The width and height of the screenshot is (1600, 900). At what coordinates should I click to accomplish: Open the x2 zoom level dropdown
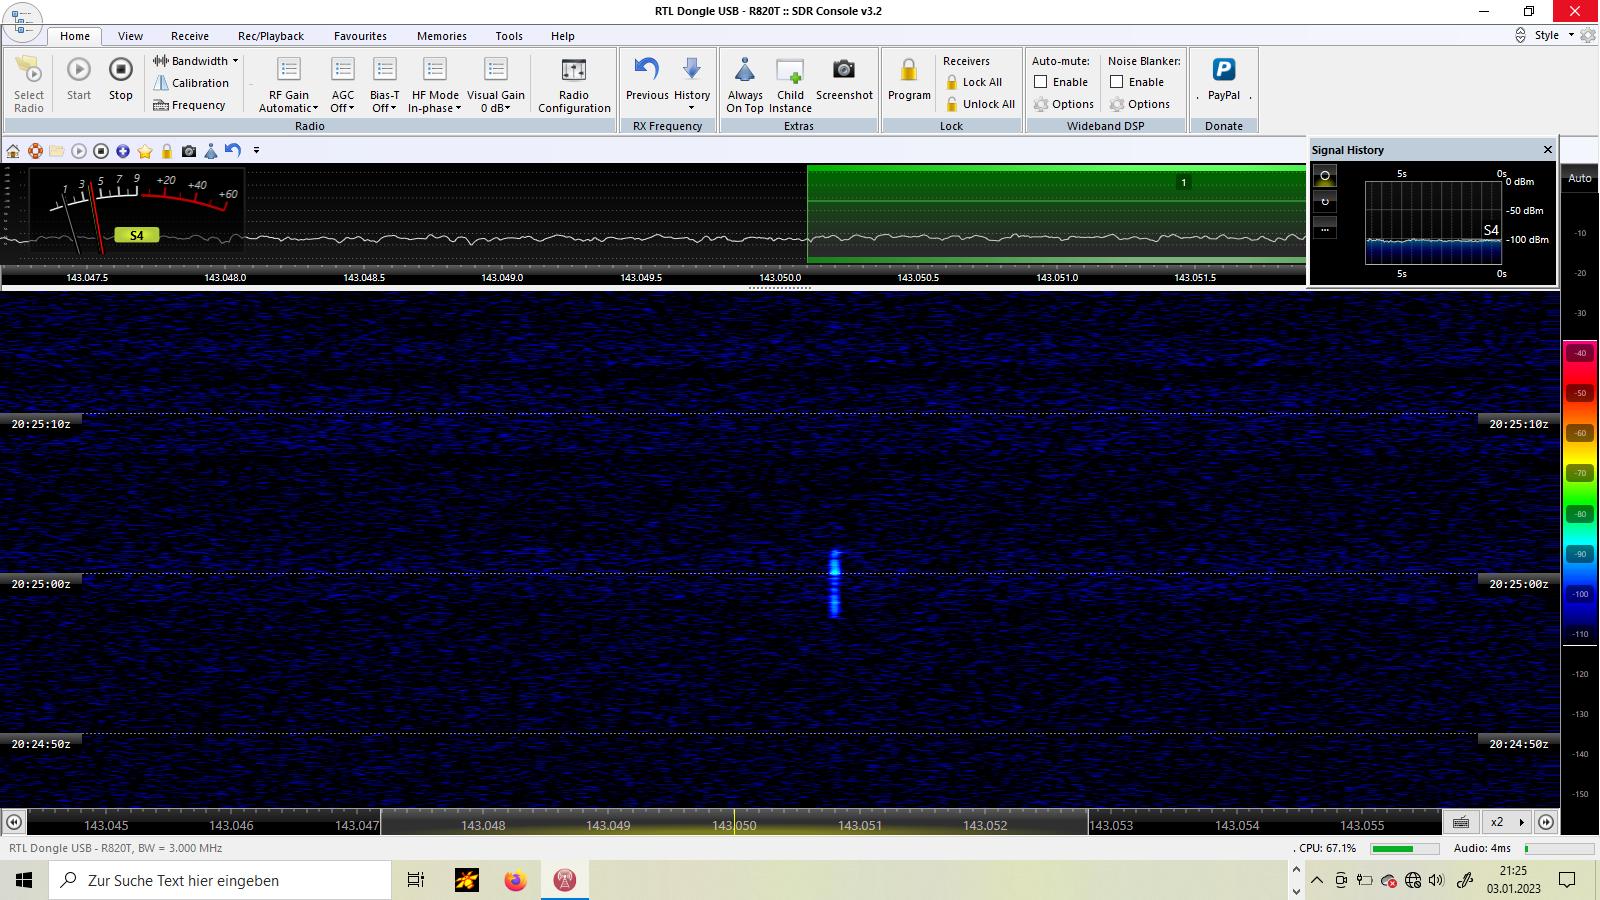coord(1506,822)
